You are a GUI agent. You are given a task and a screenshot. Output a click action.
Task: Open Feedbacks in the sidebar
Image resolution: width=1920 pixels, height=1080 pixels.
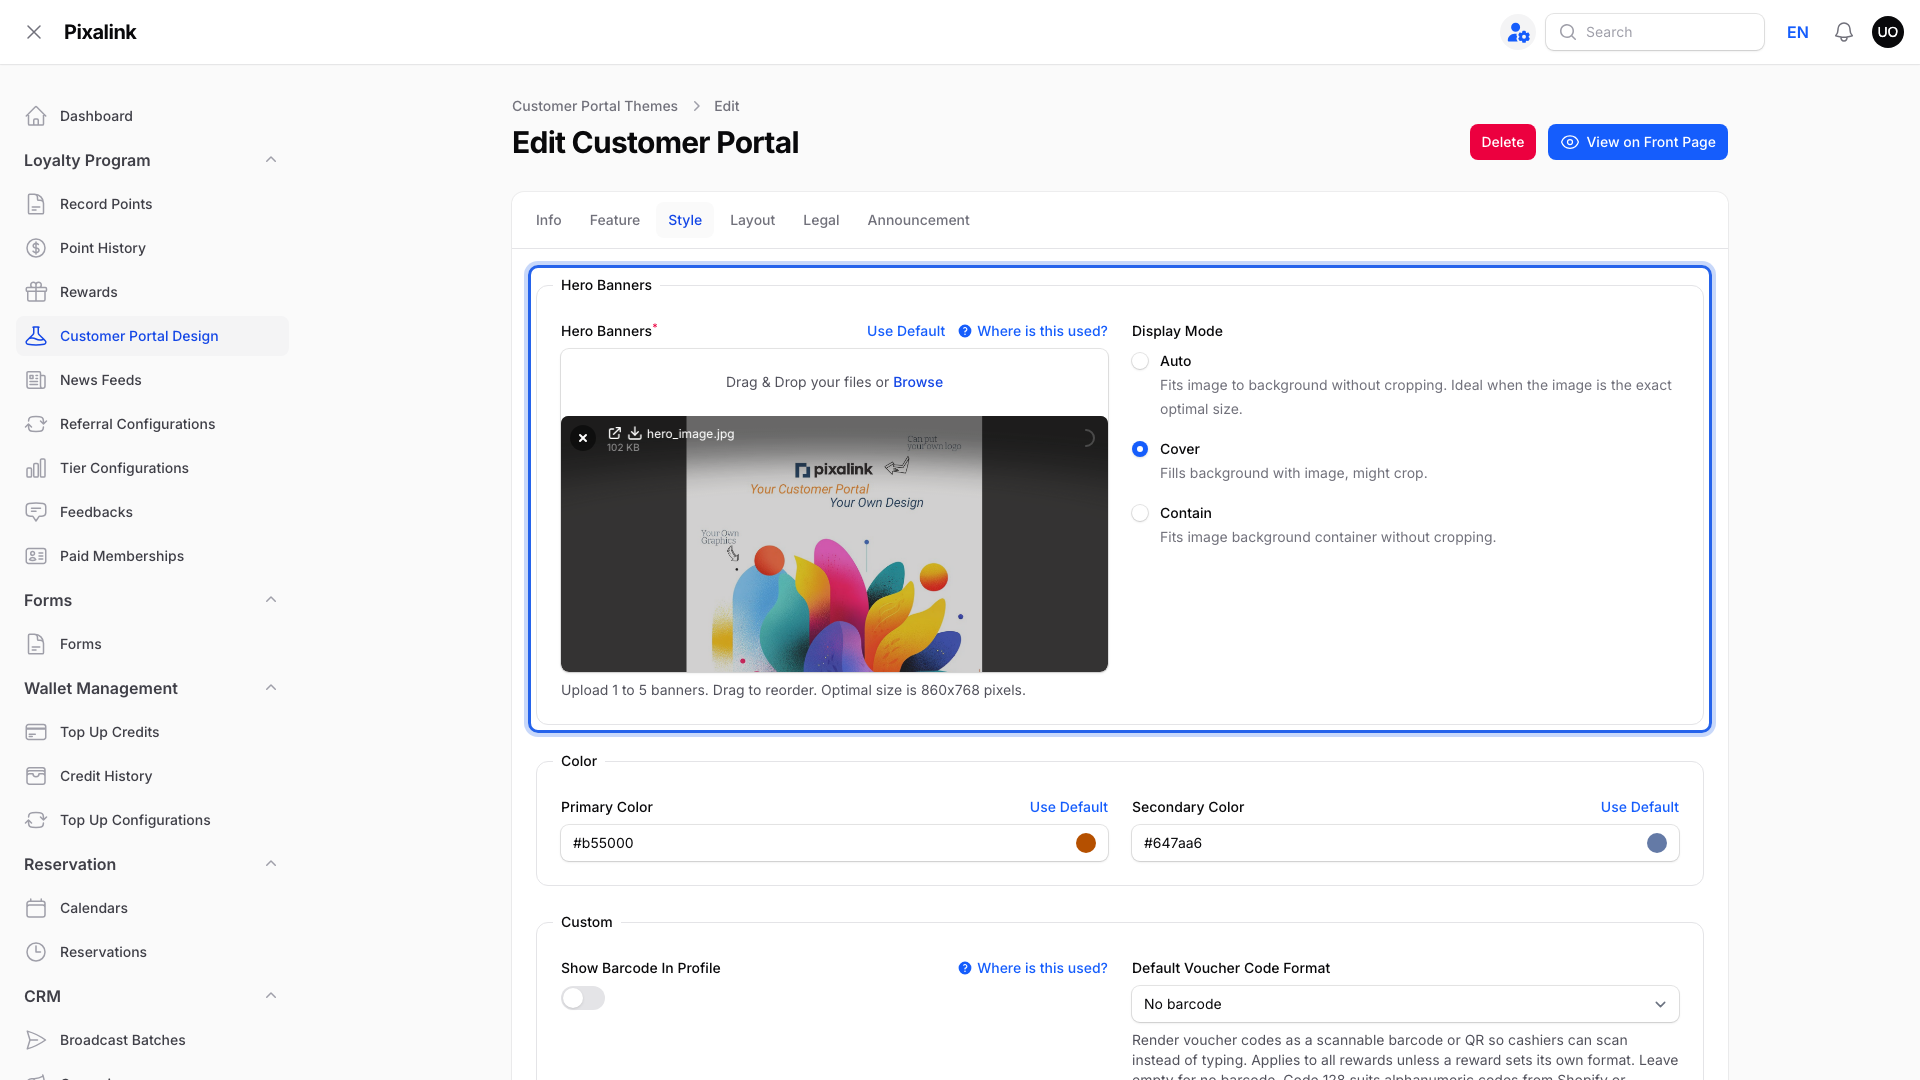[x=152, y=512]
